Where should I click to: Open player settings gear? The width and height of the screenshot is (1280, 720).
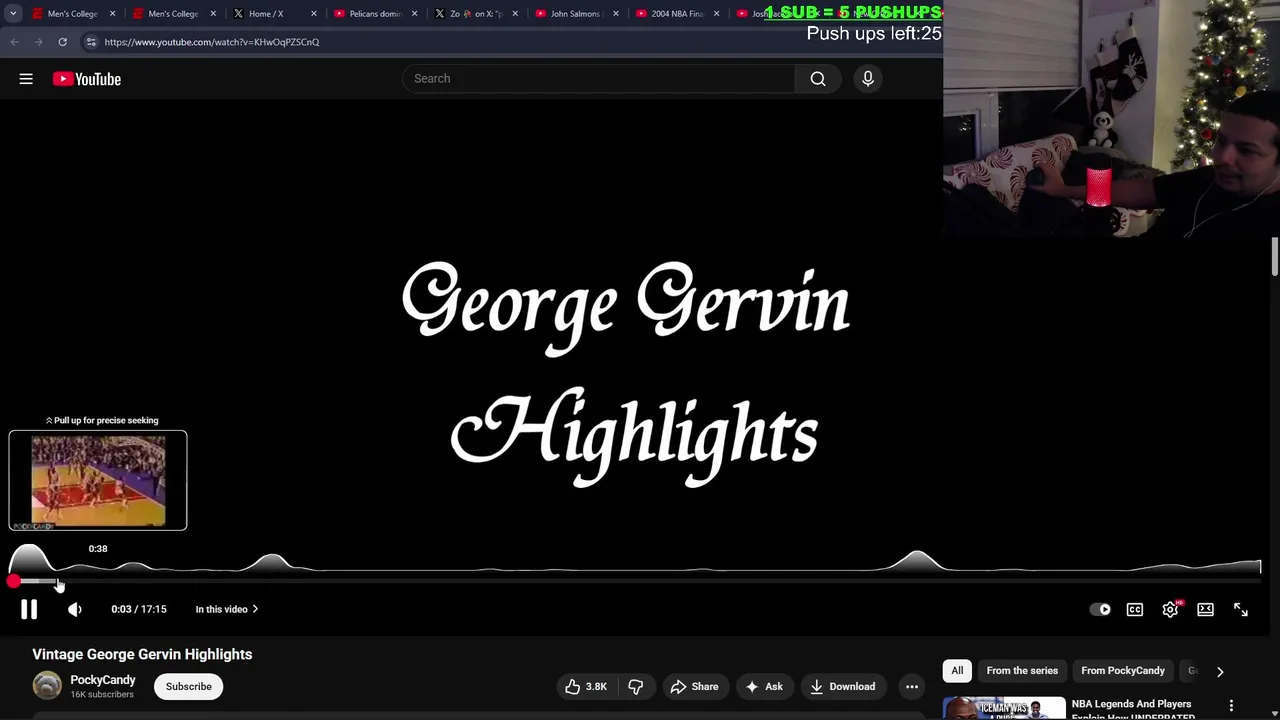click(x=1170, y=609)
